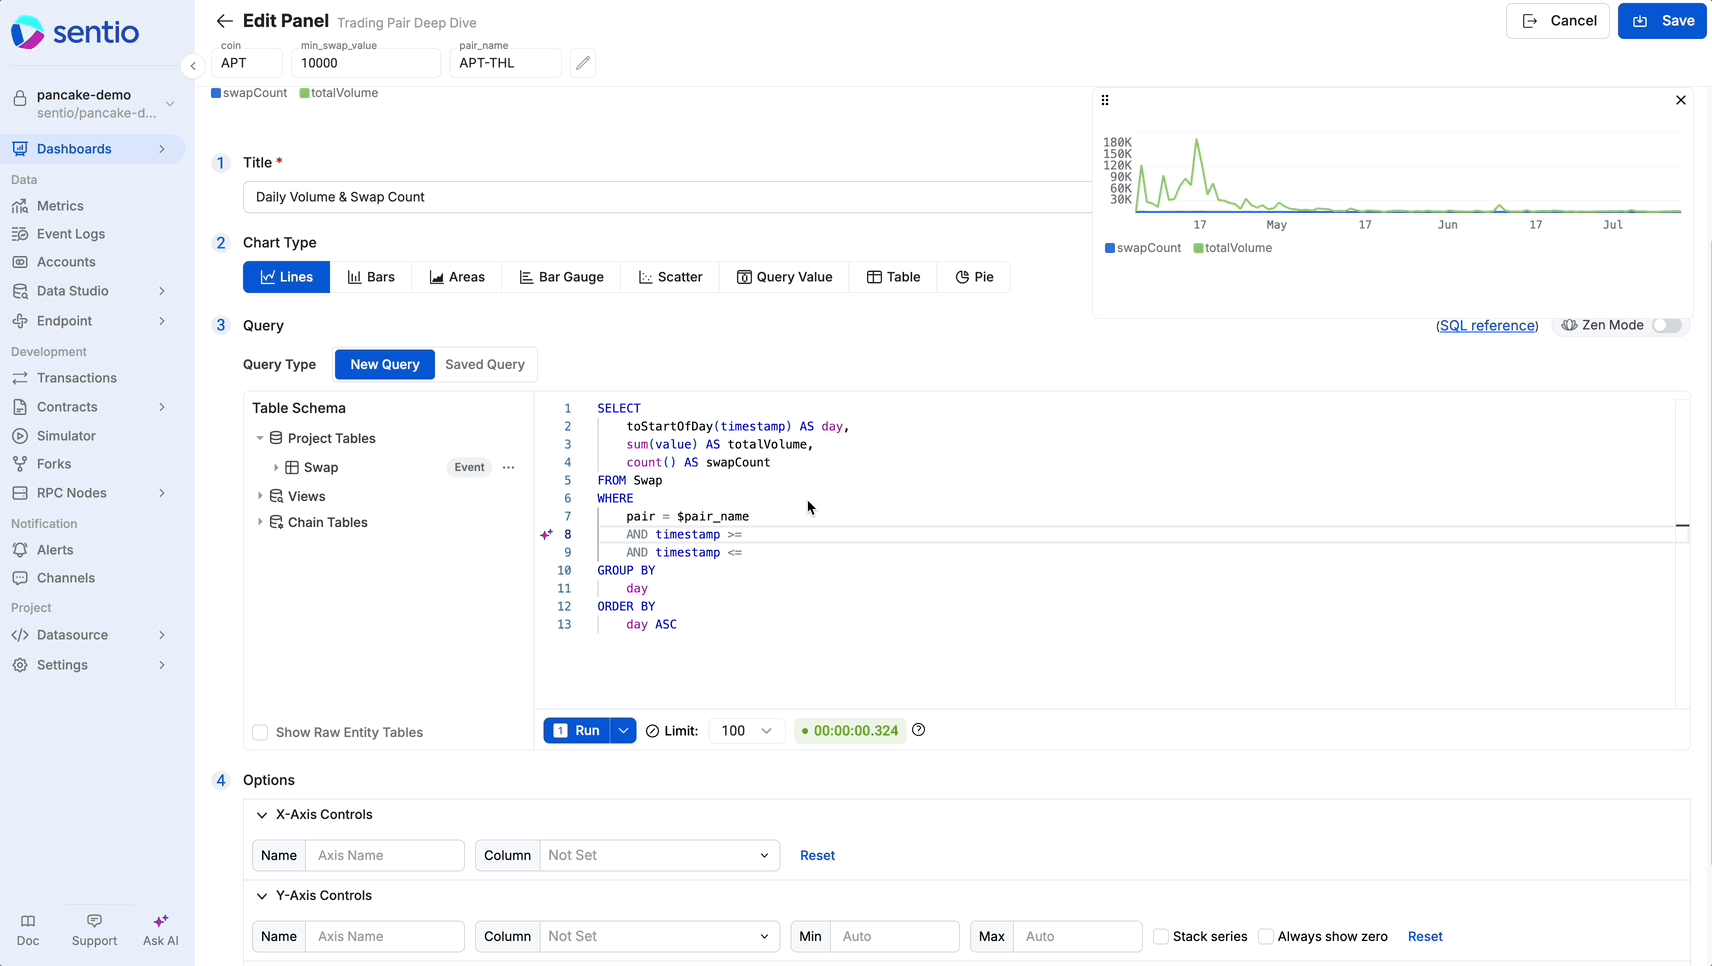Screen dimensions: 1712x966
Task: Expand the Swap table node
Action: point(276,467)
